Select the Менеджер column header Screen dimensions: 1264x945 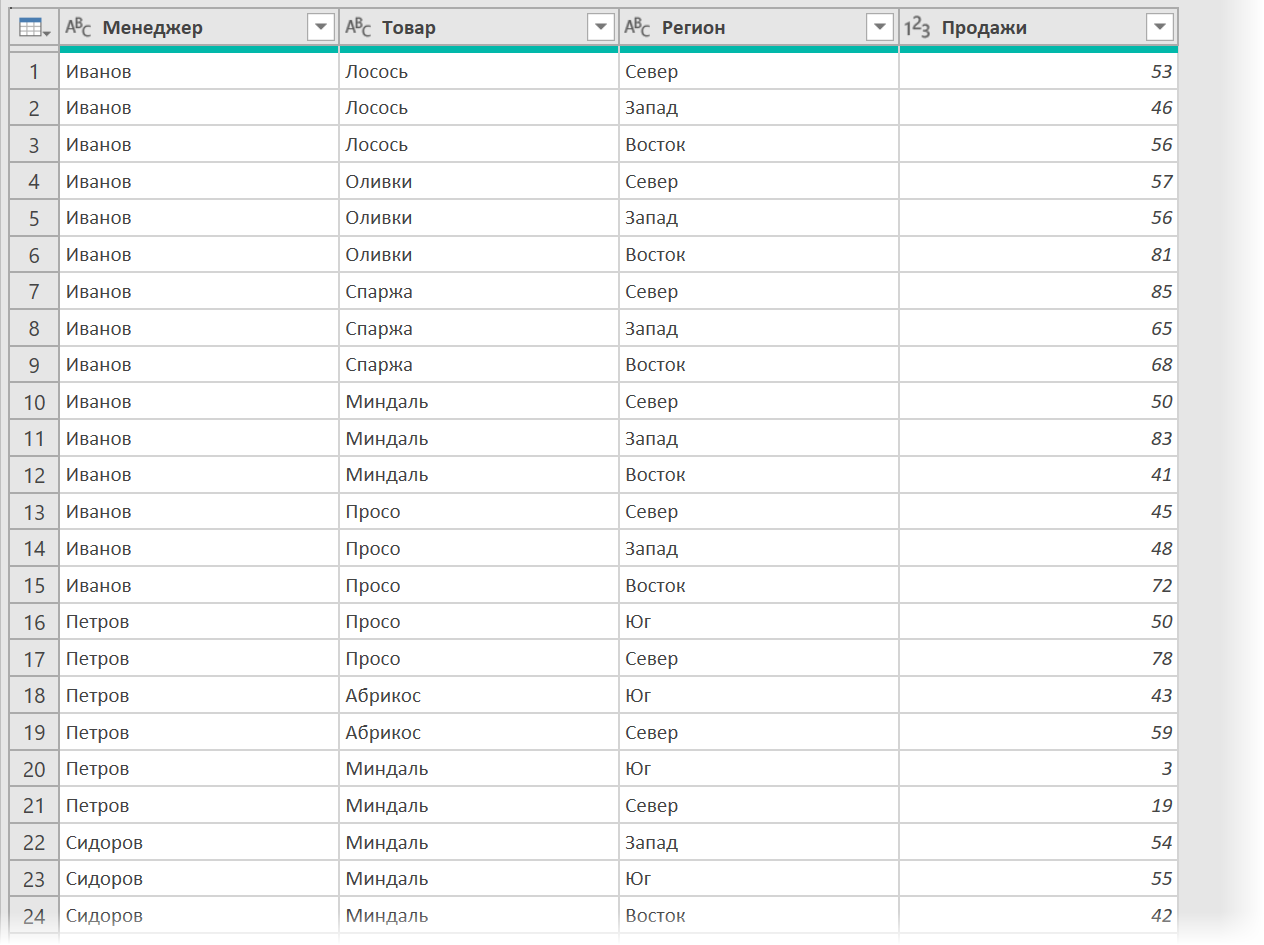(x=199, y=28)
